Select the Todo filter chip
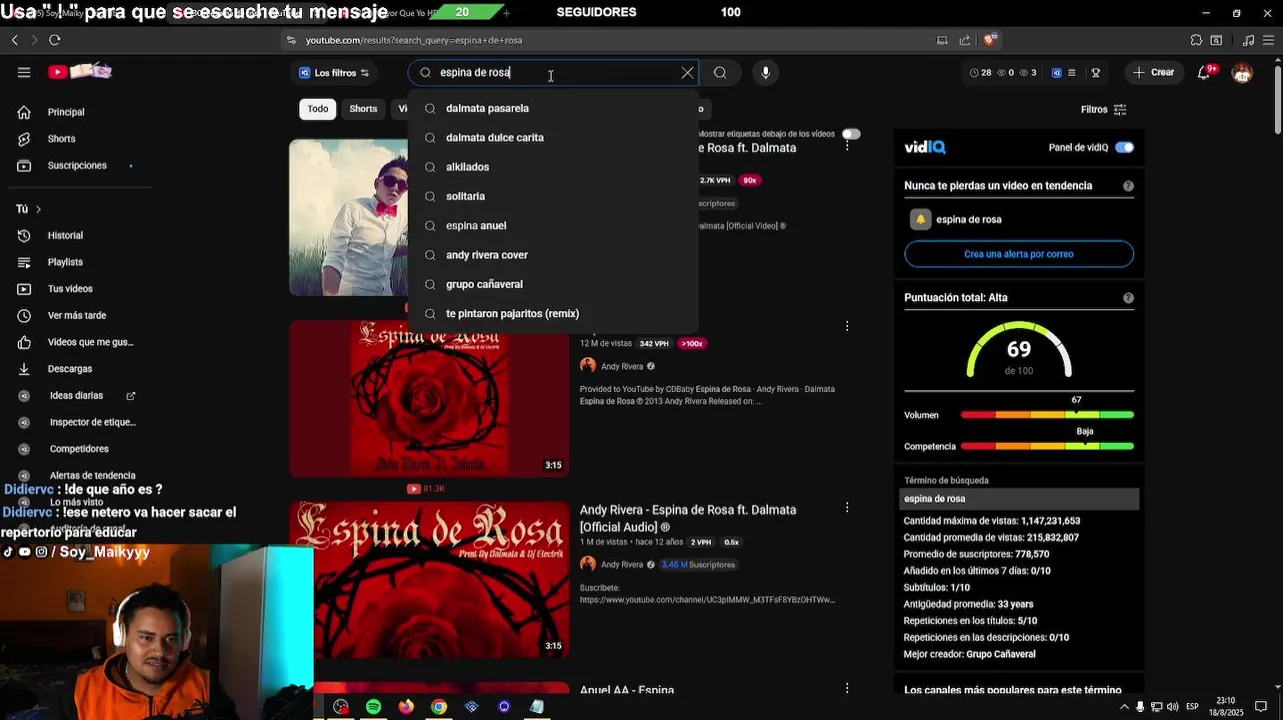This screenshot has height=720, width=1283. [318, 109]
